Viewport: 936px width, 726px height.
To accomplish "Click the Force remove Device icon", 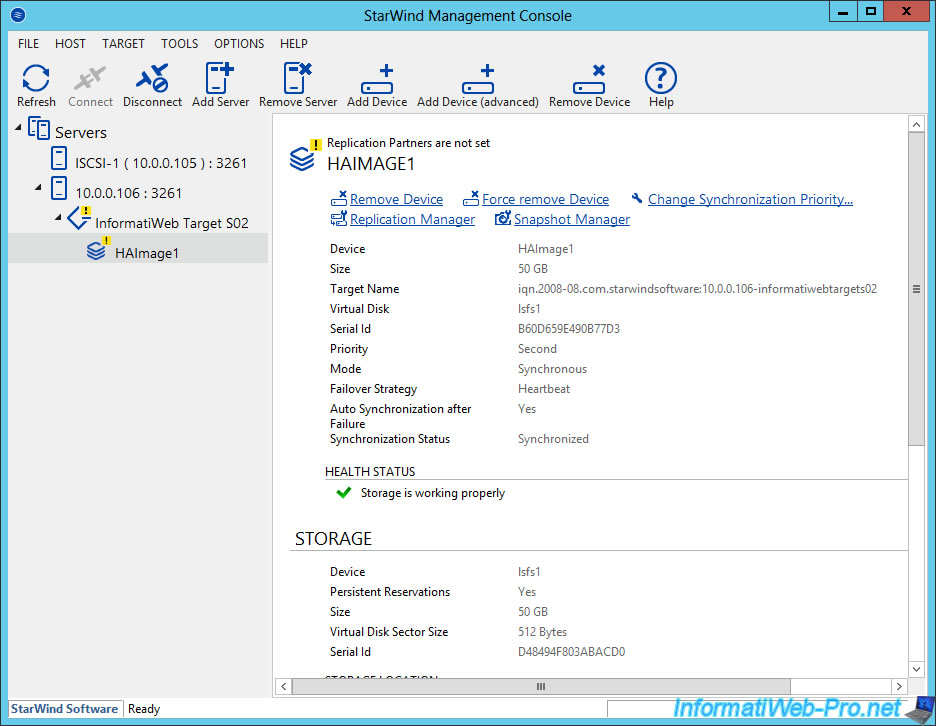I will [x=471, y=198].
